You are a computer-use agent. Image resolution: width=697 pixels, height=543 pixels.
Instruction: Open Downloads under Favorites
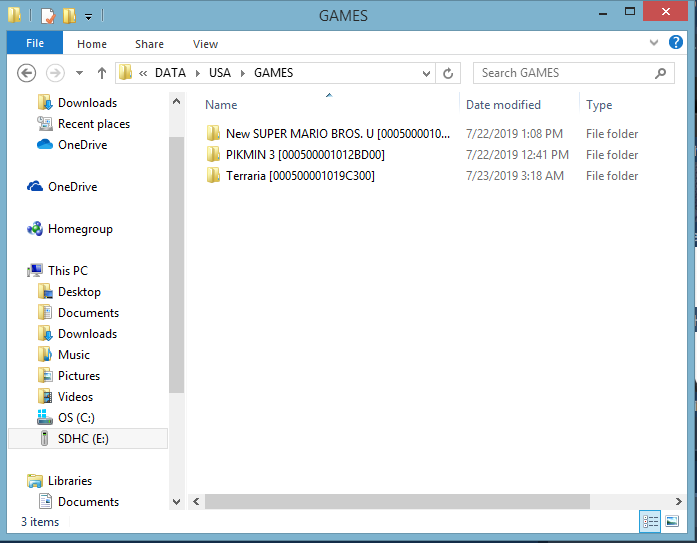[x=88, y=103]
